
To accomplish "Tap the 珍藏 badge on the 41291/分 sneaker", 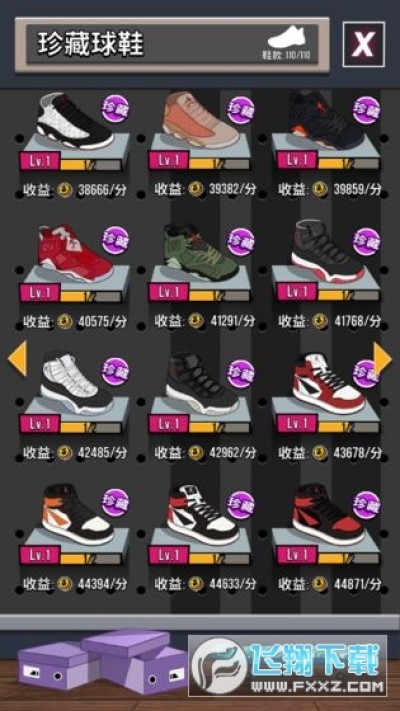I will pos(241,242).
